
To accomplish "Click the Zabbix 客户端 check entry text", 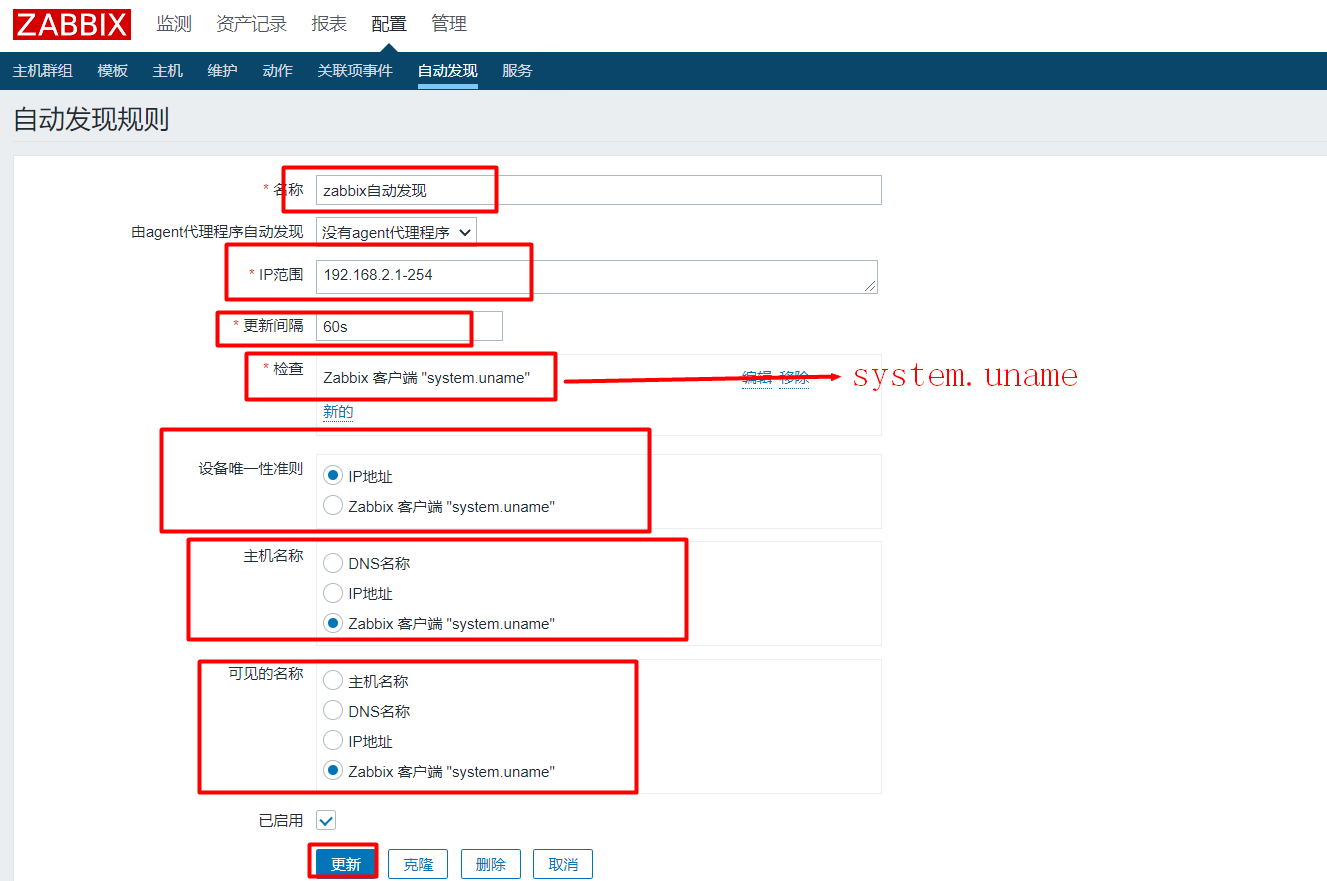I will coord(426,378).
